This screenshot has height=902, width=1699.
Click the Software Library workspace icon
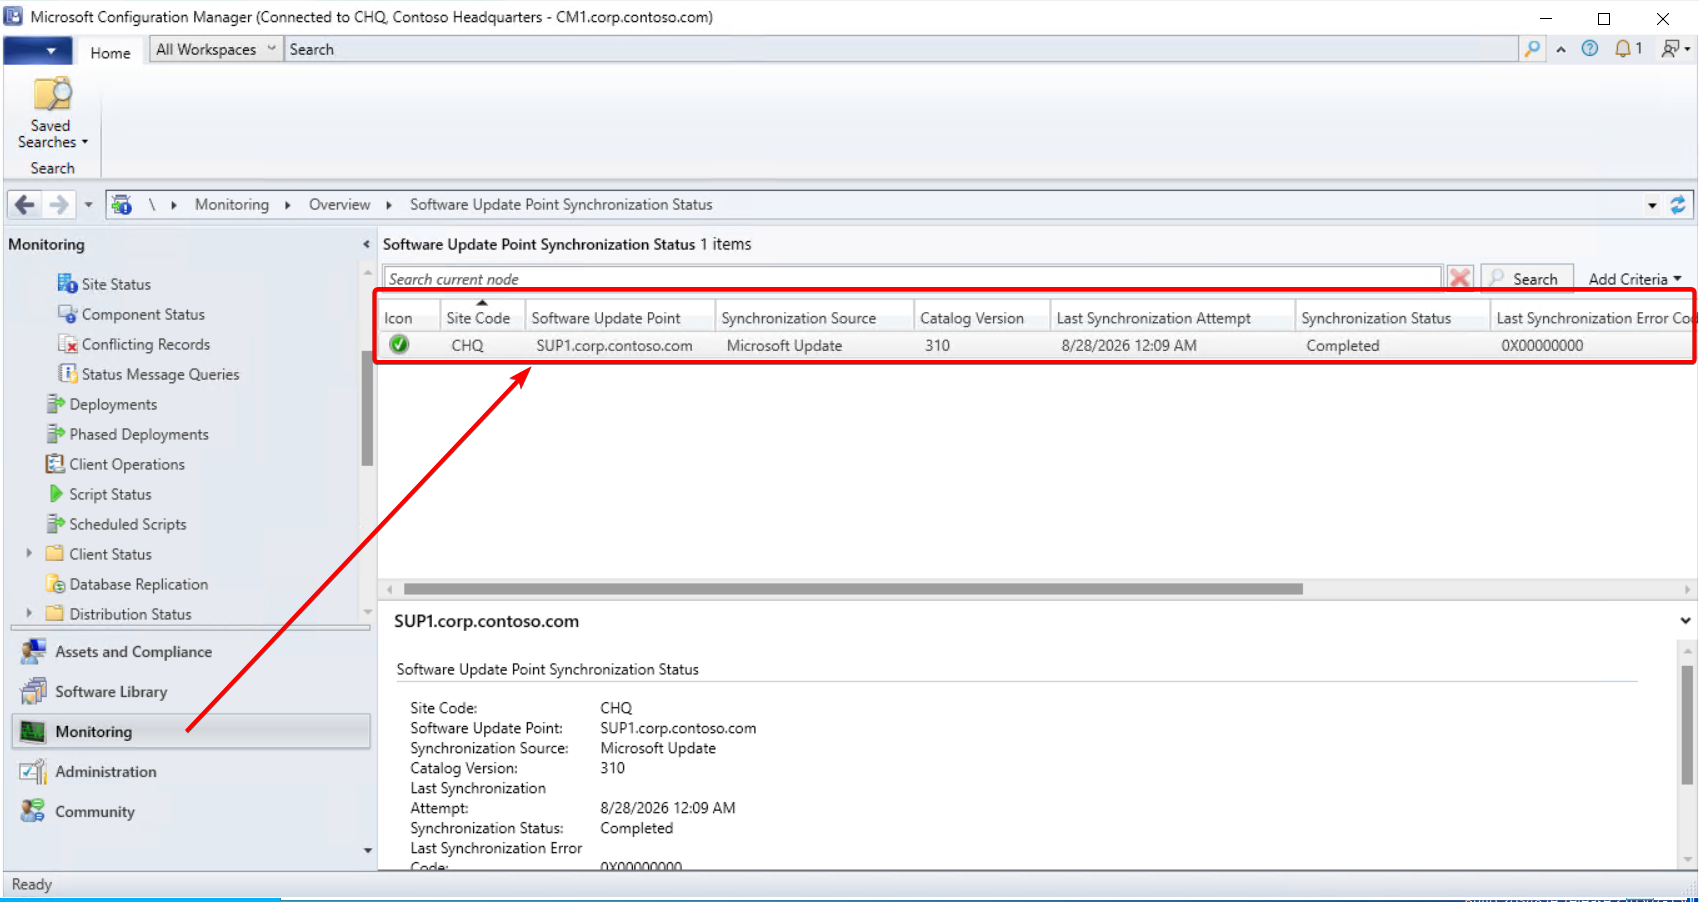(33, 692)
